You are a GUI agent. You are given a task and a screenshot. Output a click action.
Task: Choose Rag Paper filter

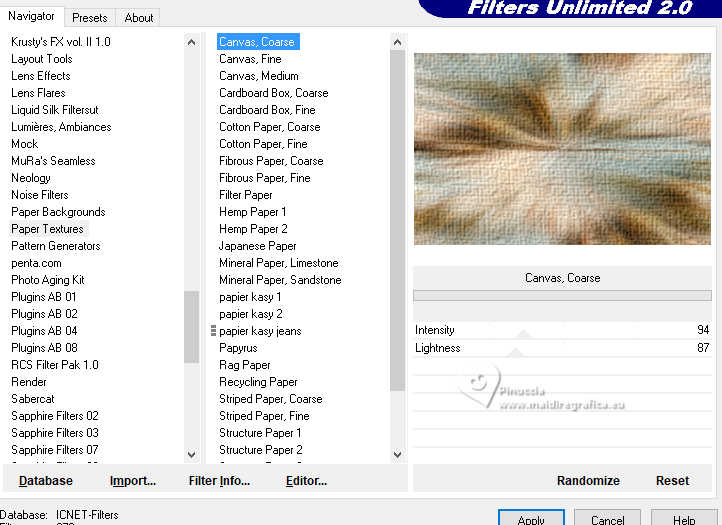pos(245,365)
